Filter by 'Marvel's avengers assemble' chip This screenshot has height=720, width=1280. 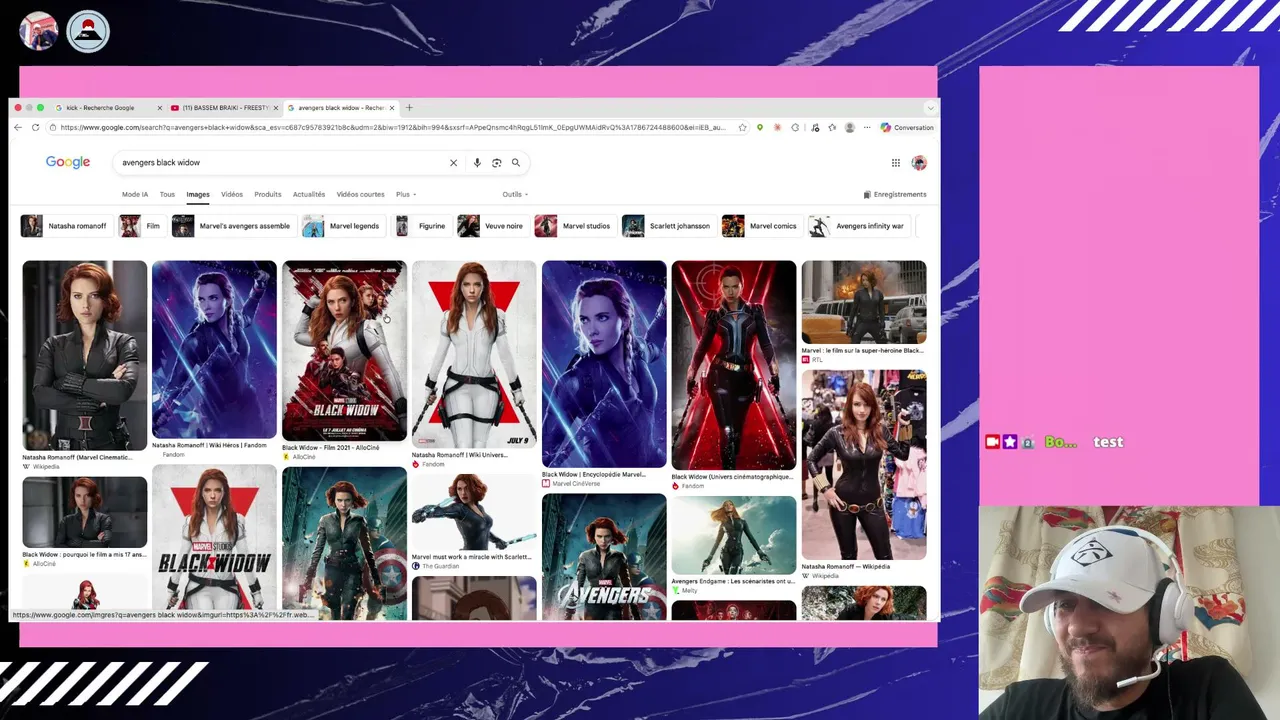(x=232, y=226)
